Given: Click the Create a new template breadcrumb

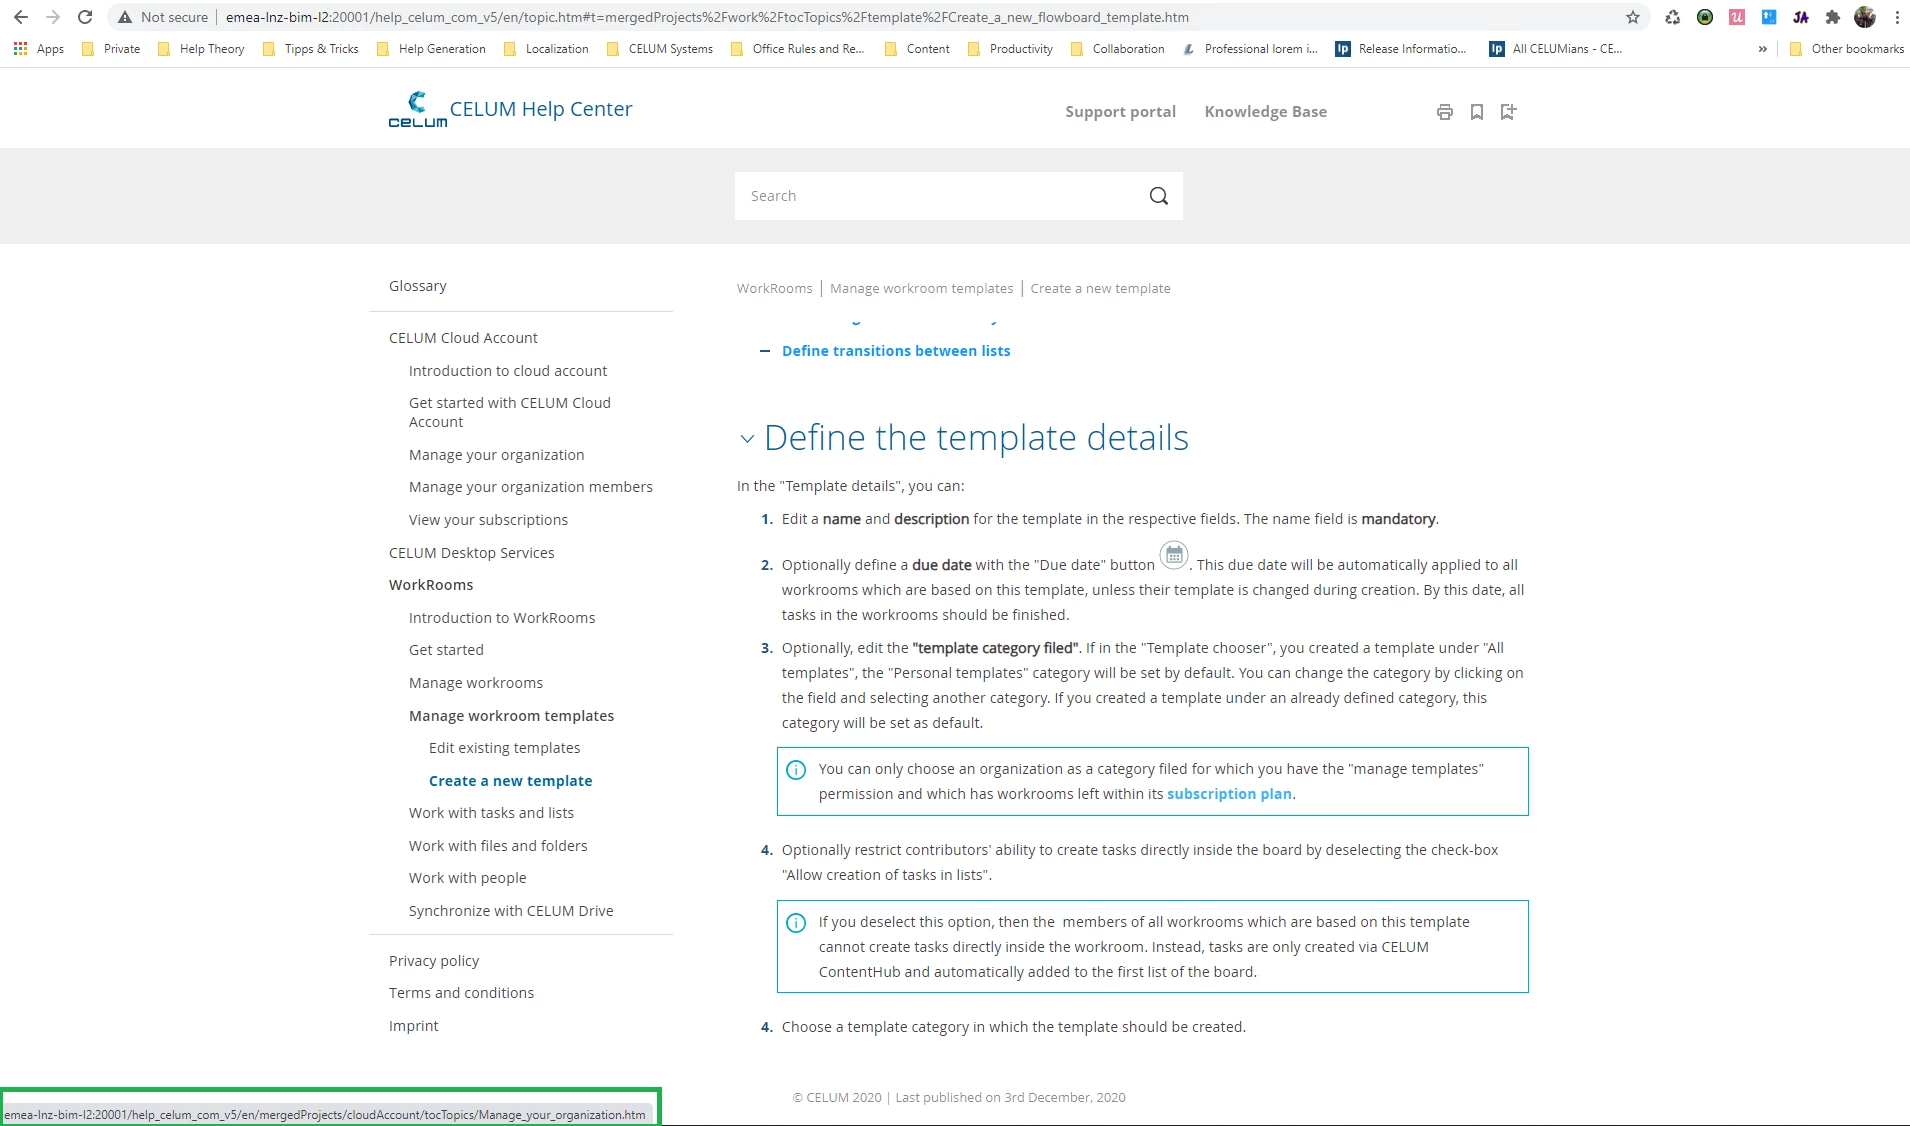Looking at the screenshot, I should [1100, 289].
